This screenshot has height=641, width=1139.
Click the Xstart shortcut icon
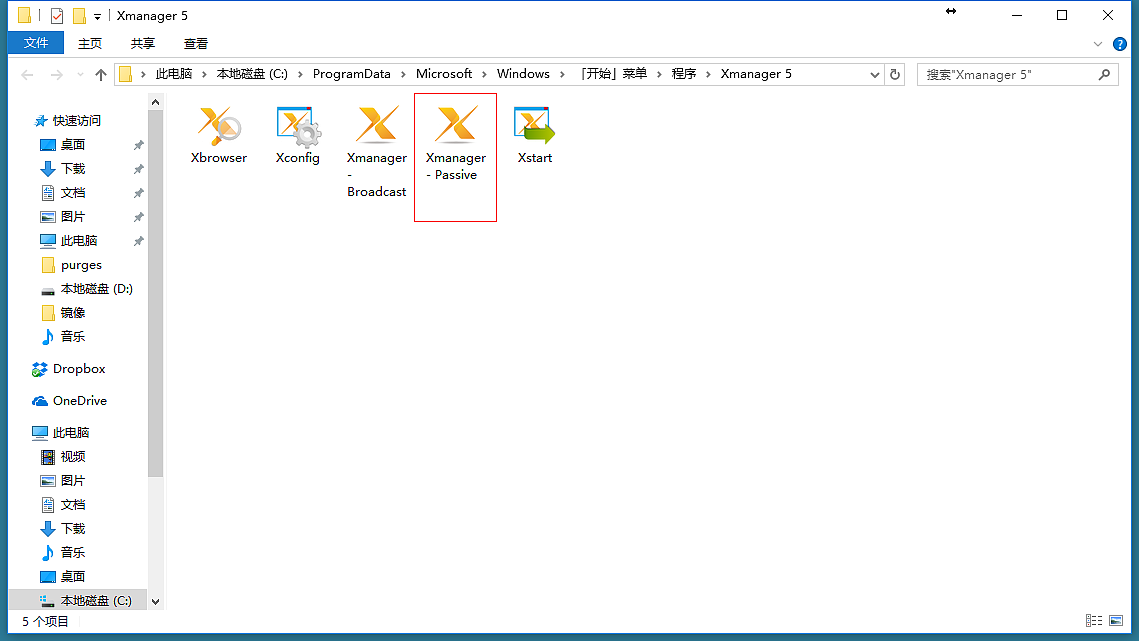pos(534,127)
